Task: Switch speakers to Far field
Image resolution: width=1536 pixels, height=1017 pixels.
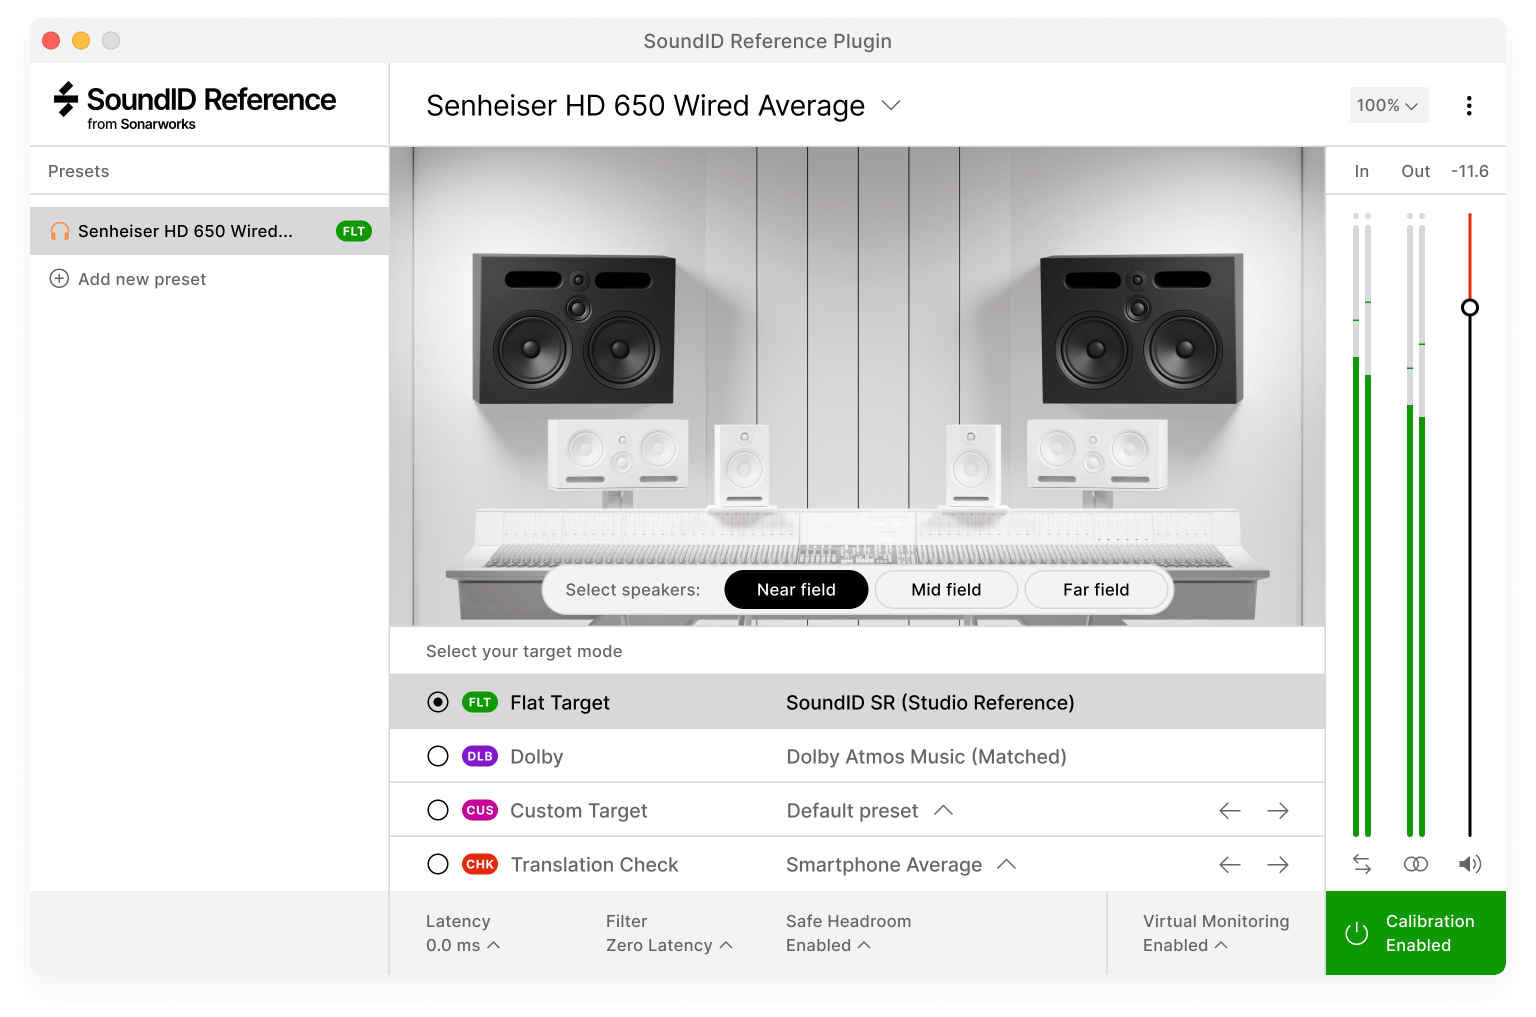Action: [1095, 590]
